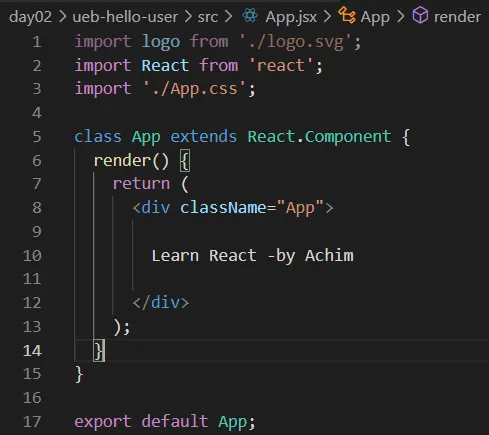The image size is (489, 435).
Task: Click the class symbol icon beside App
Action: click(347, 15)
